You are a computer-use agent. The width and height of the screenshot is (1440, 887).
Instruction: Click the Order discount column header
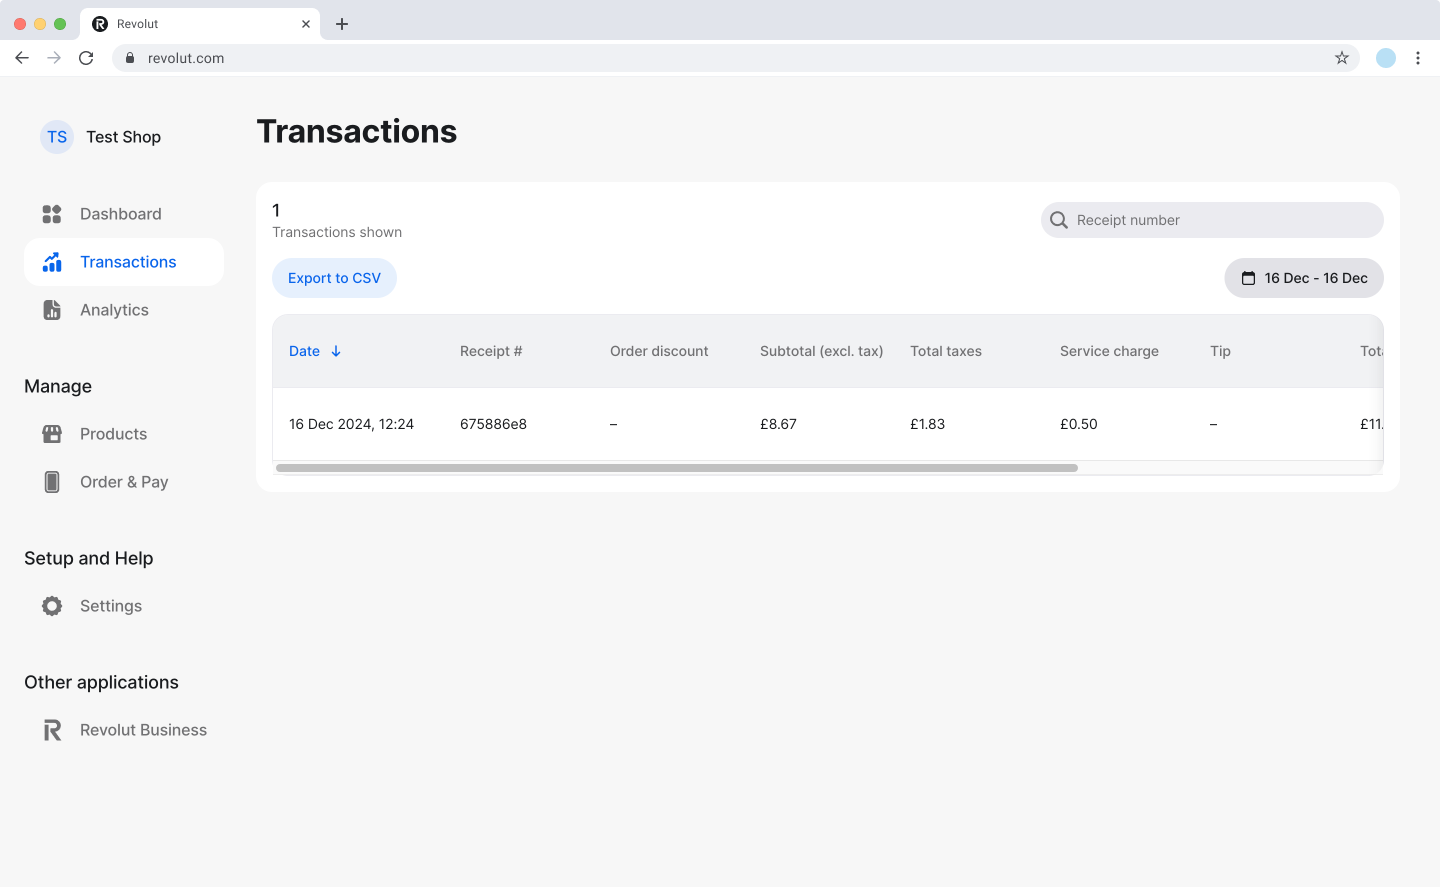click(659, 351)
